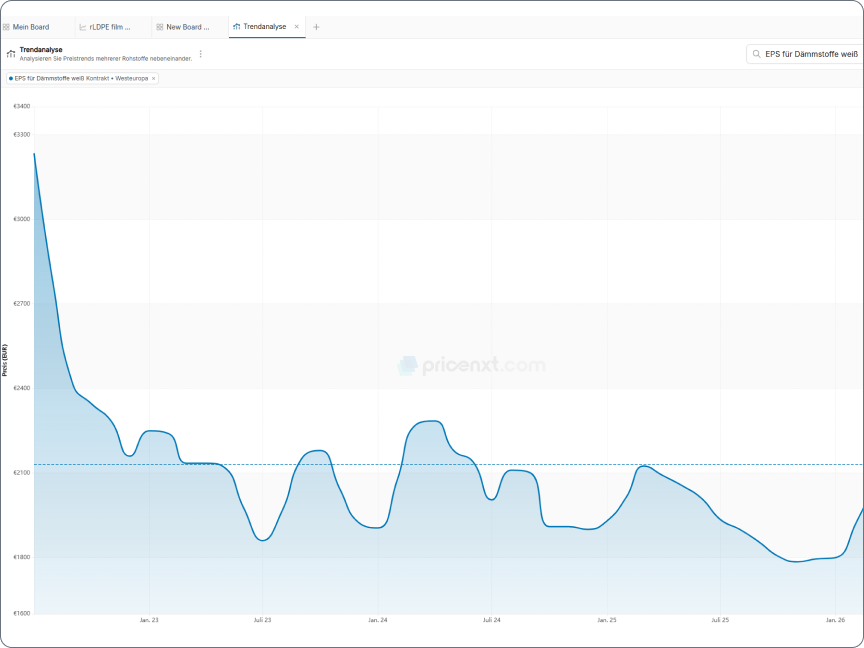This screenshot has height=648, width=864.
Task: Click the line chart icon on rLDPE film tab
Action: pyautogui.click(x=83, y=27)
